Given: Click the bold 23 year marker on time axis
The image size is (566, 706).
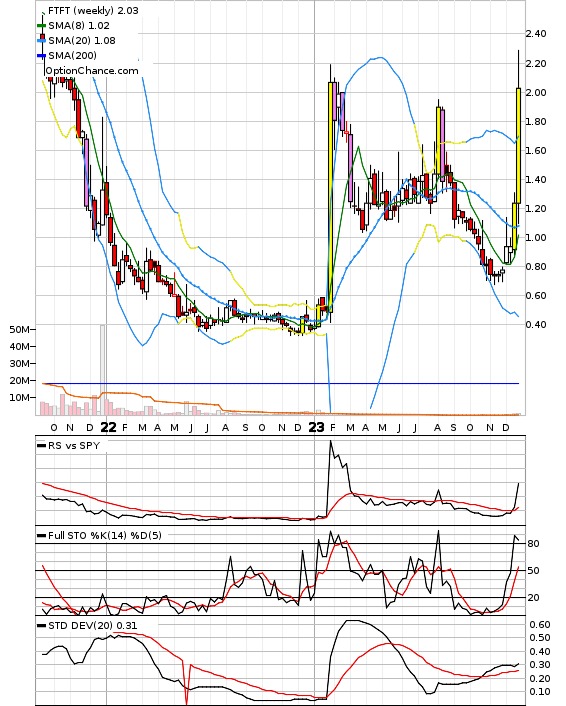Looking at the screenshot, I should point(316,427).
